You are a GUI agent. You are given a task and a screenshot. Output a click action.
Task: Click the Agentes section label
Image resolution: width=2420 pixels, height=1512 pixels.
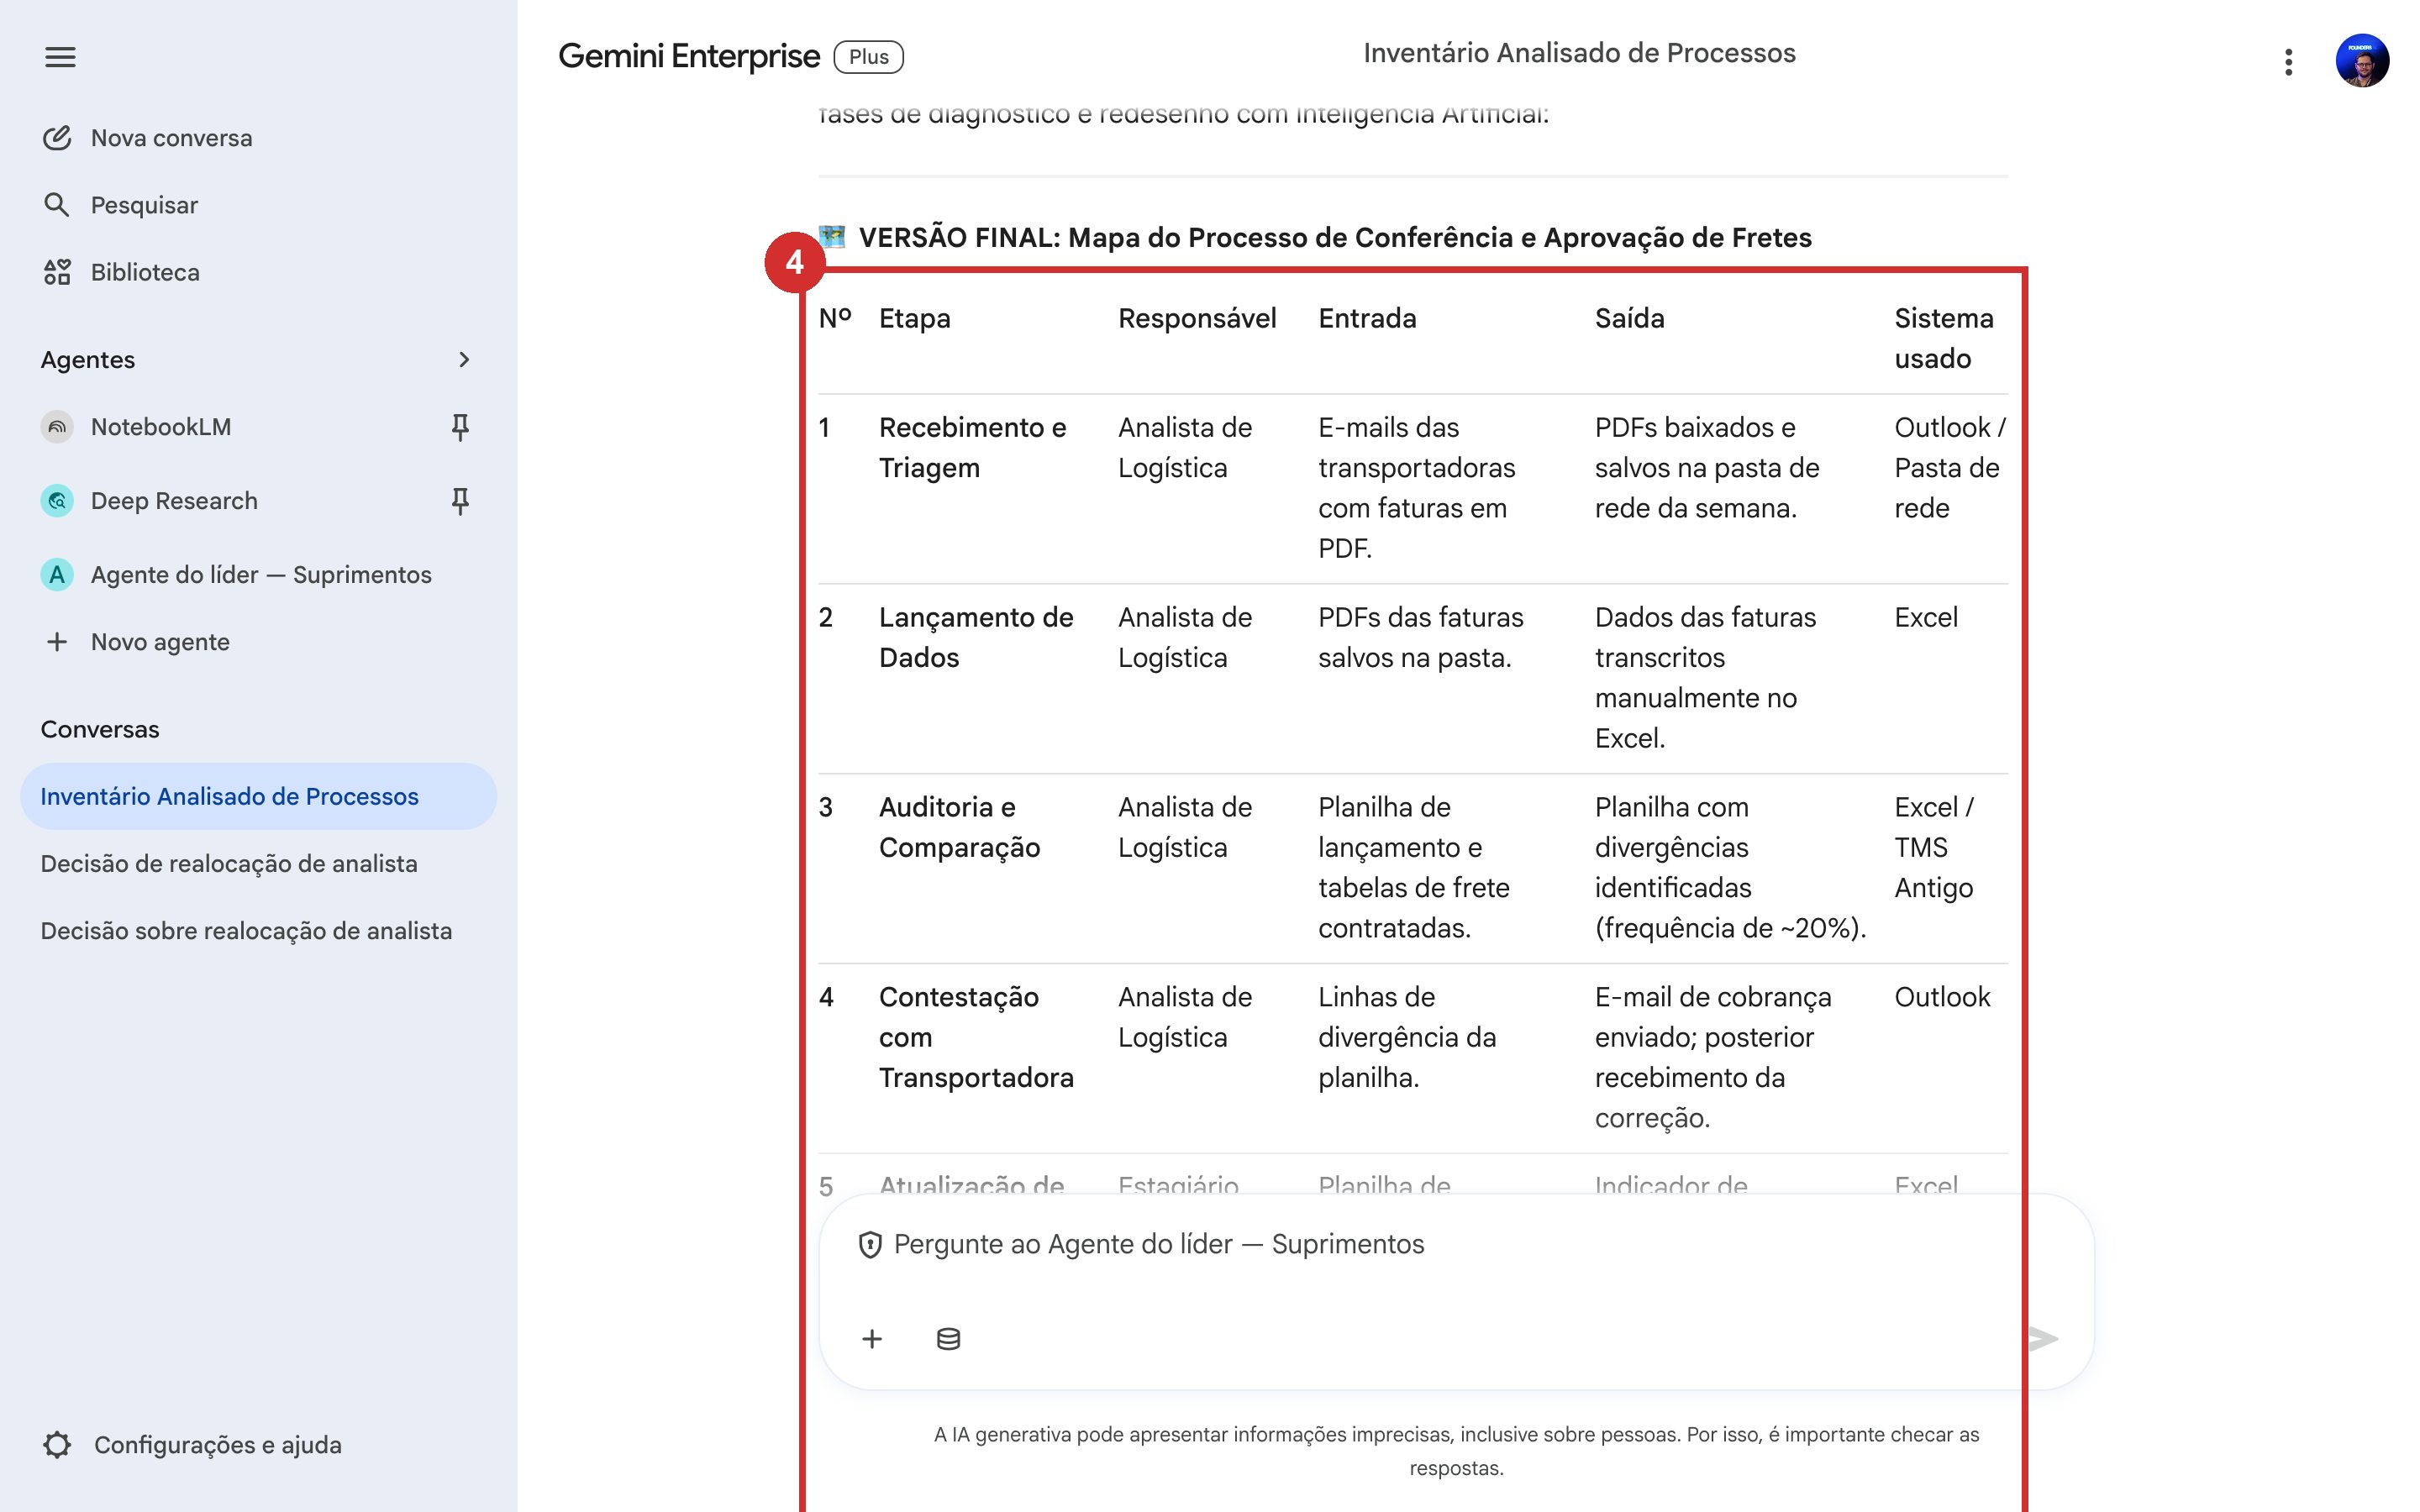click(87, 359)
